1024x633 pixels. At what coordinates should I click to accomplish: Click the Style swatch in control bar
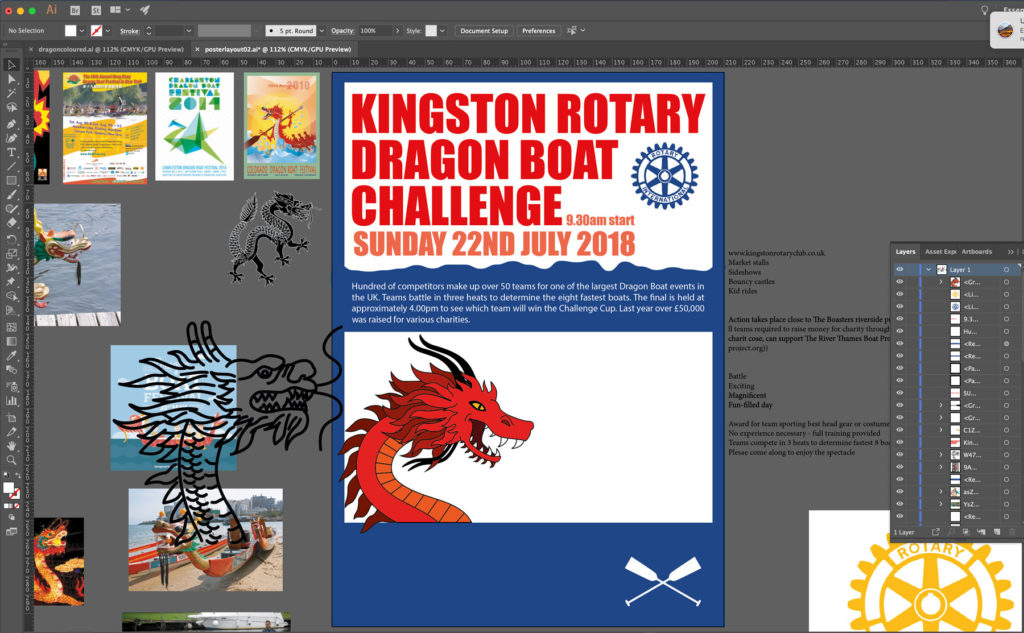431,31
